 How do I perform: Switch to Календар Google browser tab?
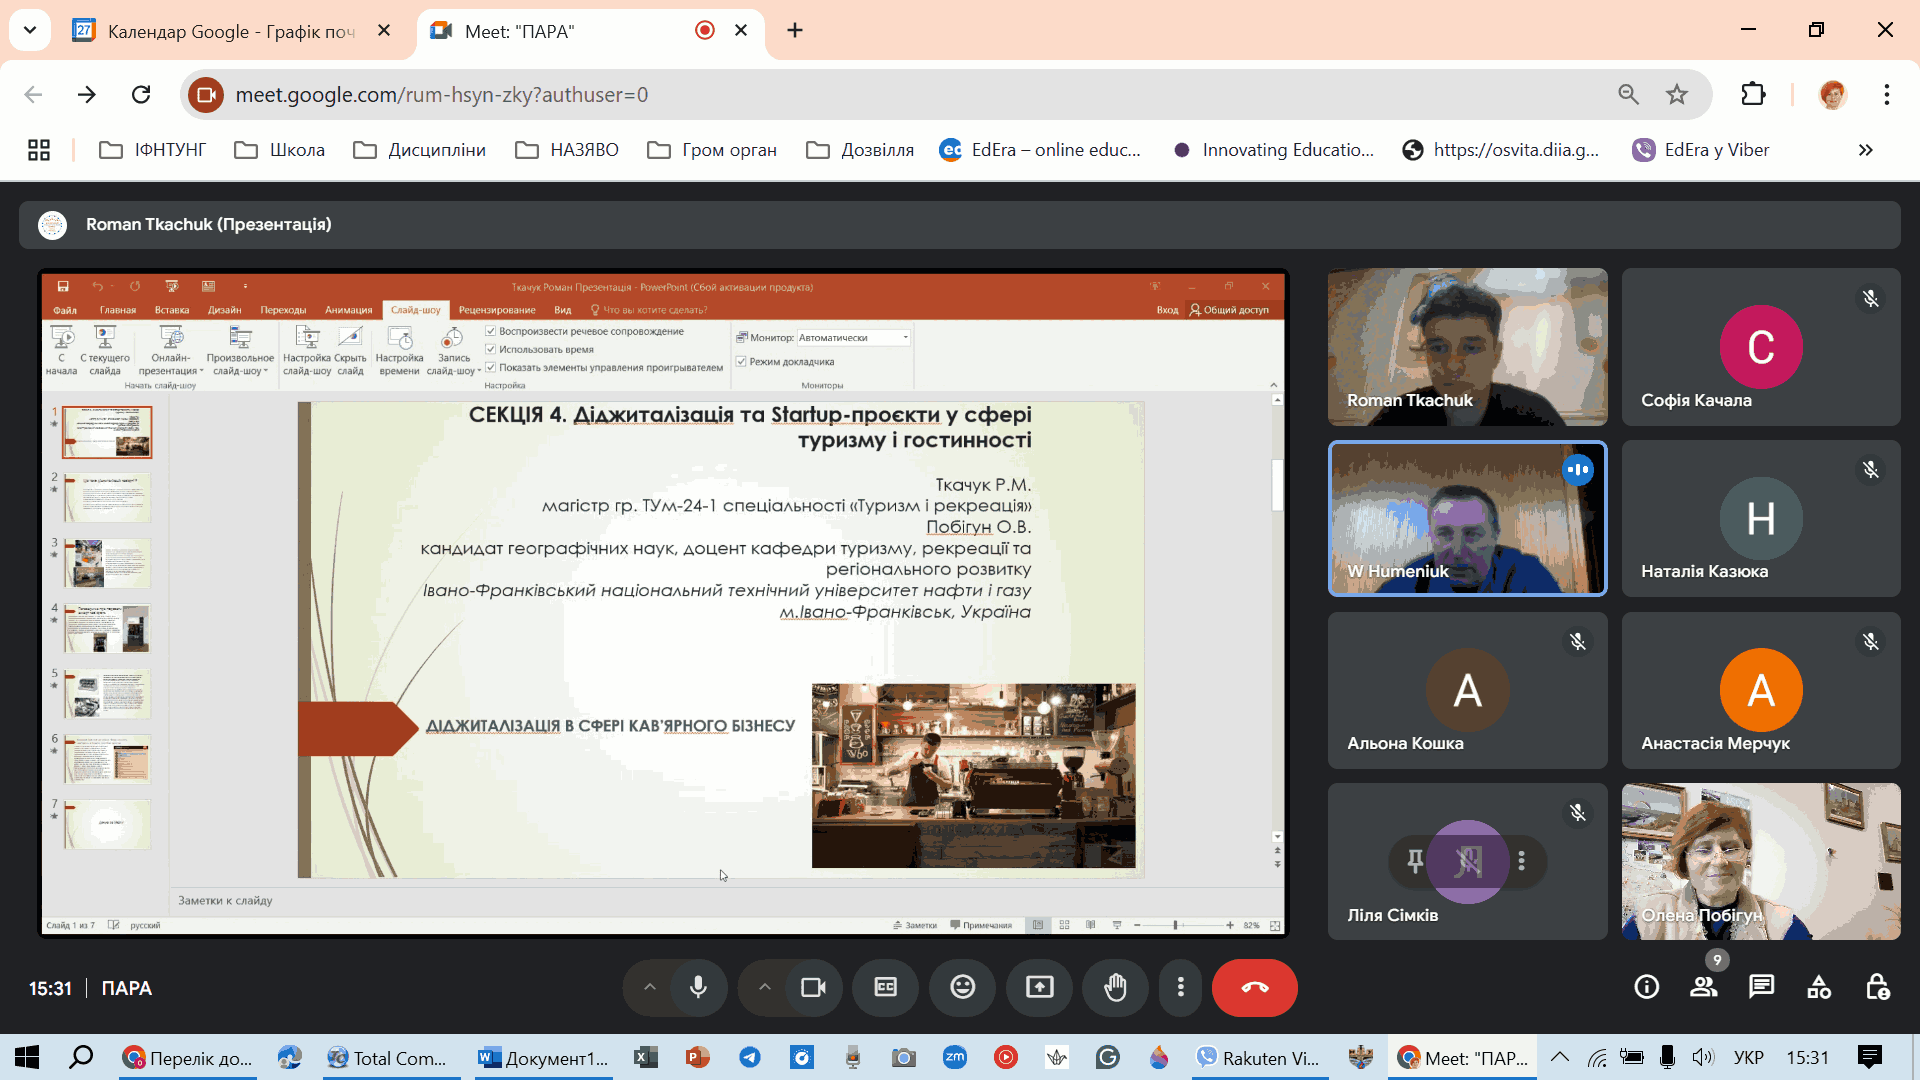(230, 31)
